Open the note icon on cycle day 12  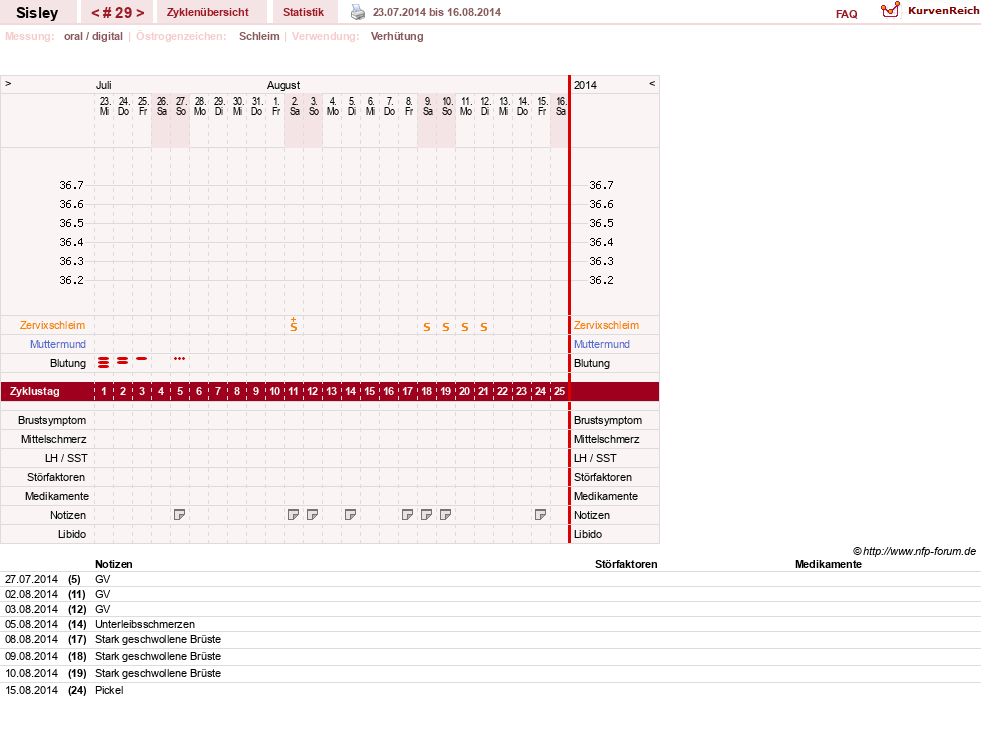pos(312,515)
